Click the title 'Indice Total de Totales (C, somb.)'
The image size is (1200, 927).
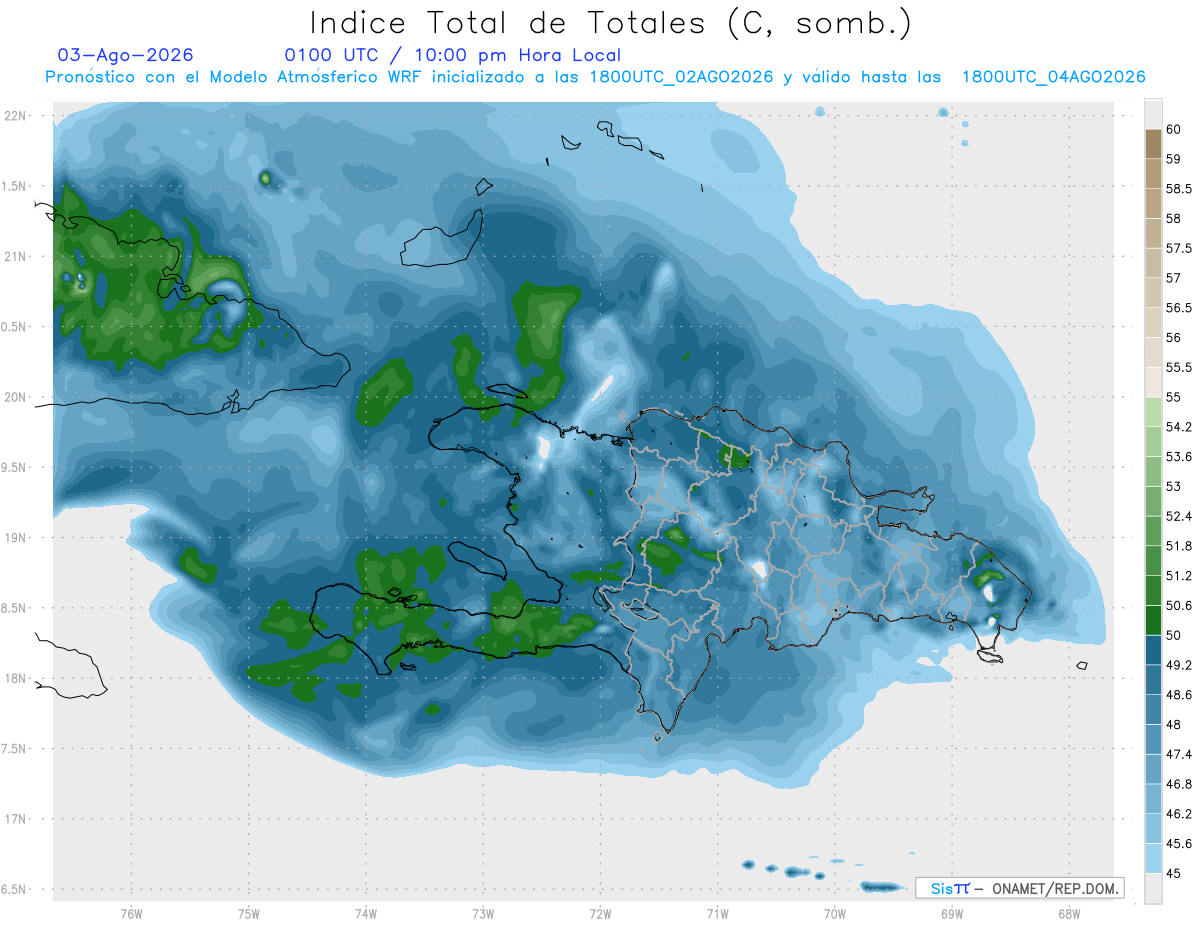tap(610, 23)
